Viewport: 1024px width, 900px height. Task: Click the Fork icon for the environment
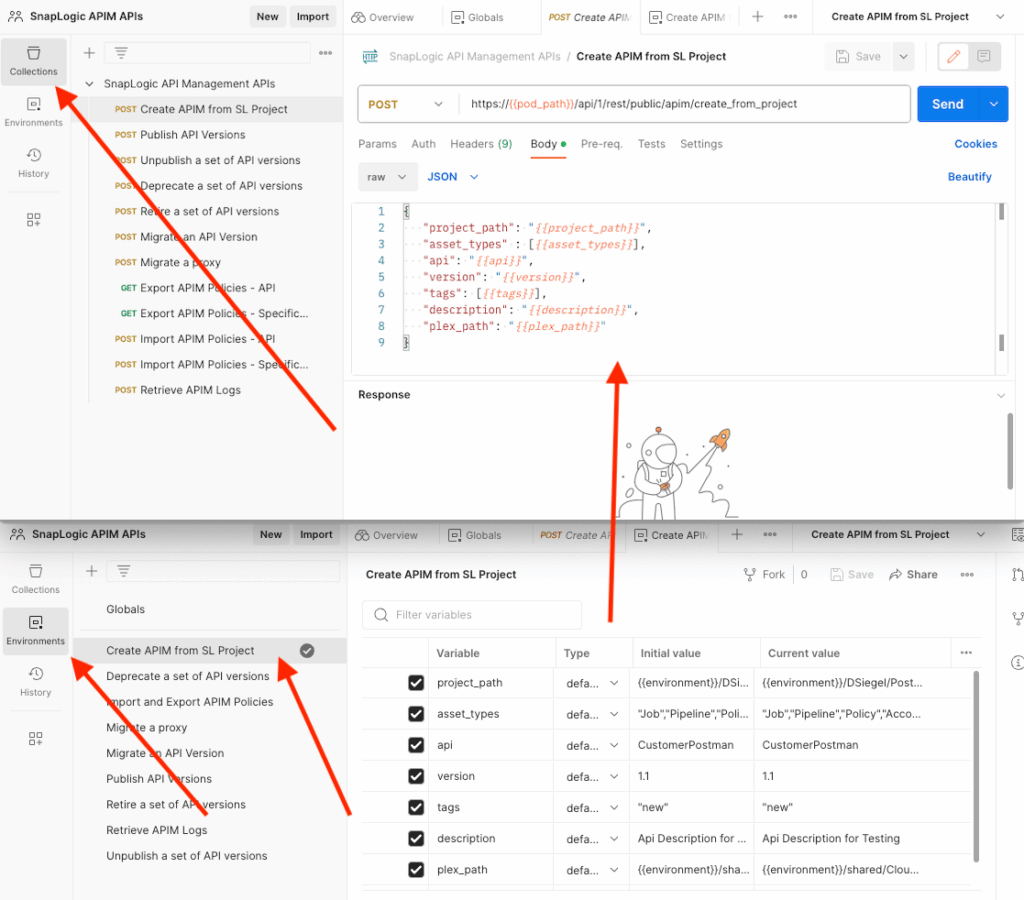click(x=750, y=575)
